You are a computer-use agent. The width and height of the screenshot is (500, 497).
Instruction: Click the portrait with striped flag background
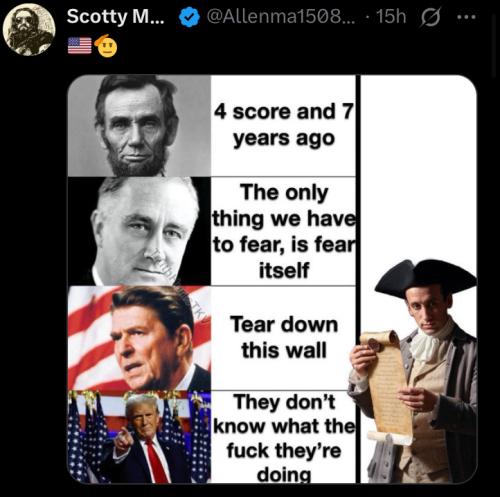pos(139,338)
